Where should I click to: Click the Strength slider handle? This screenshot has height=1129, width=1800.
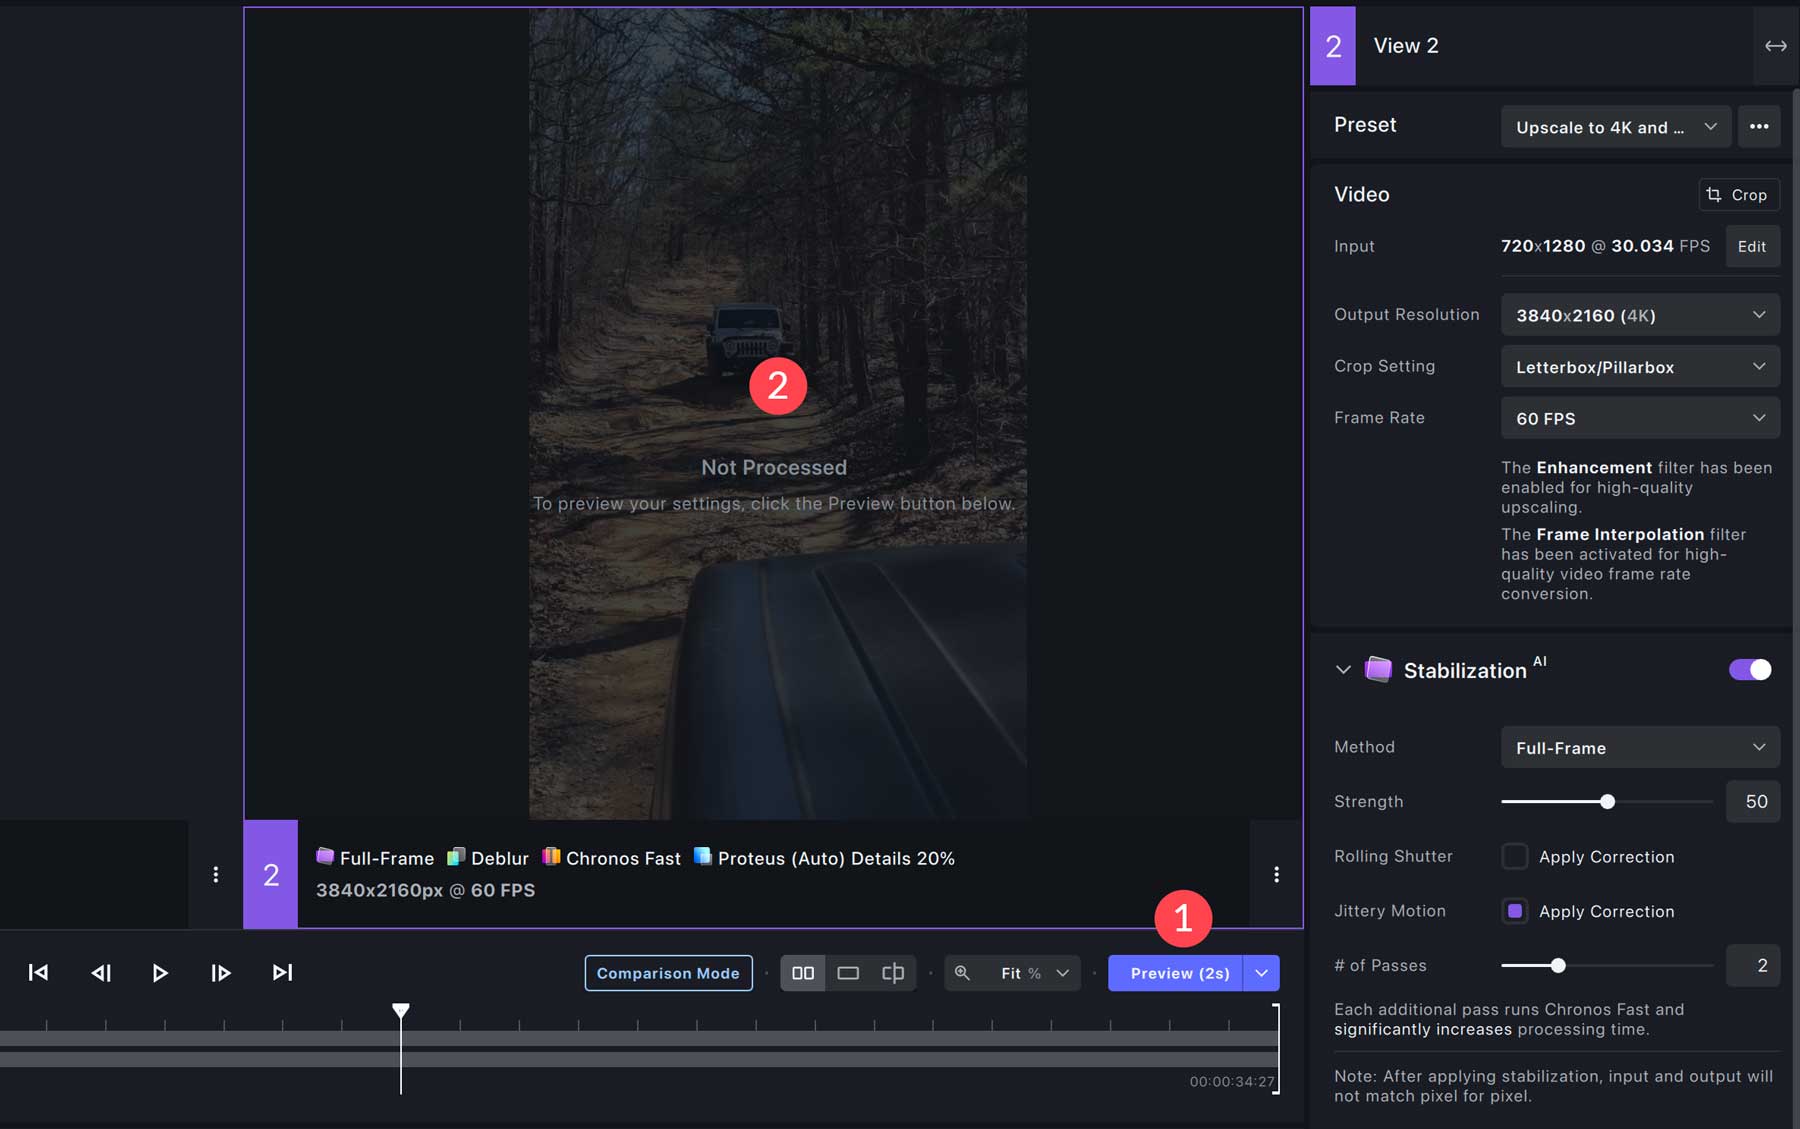coord(1608,801)
